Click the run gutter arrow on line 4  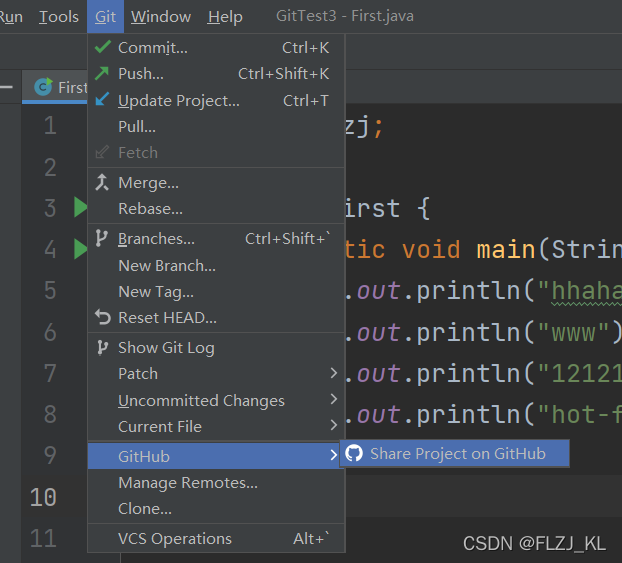81,249
